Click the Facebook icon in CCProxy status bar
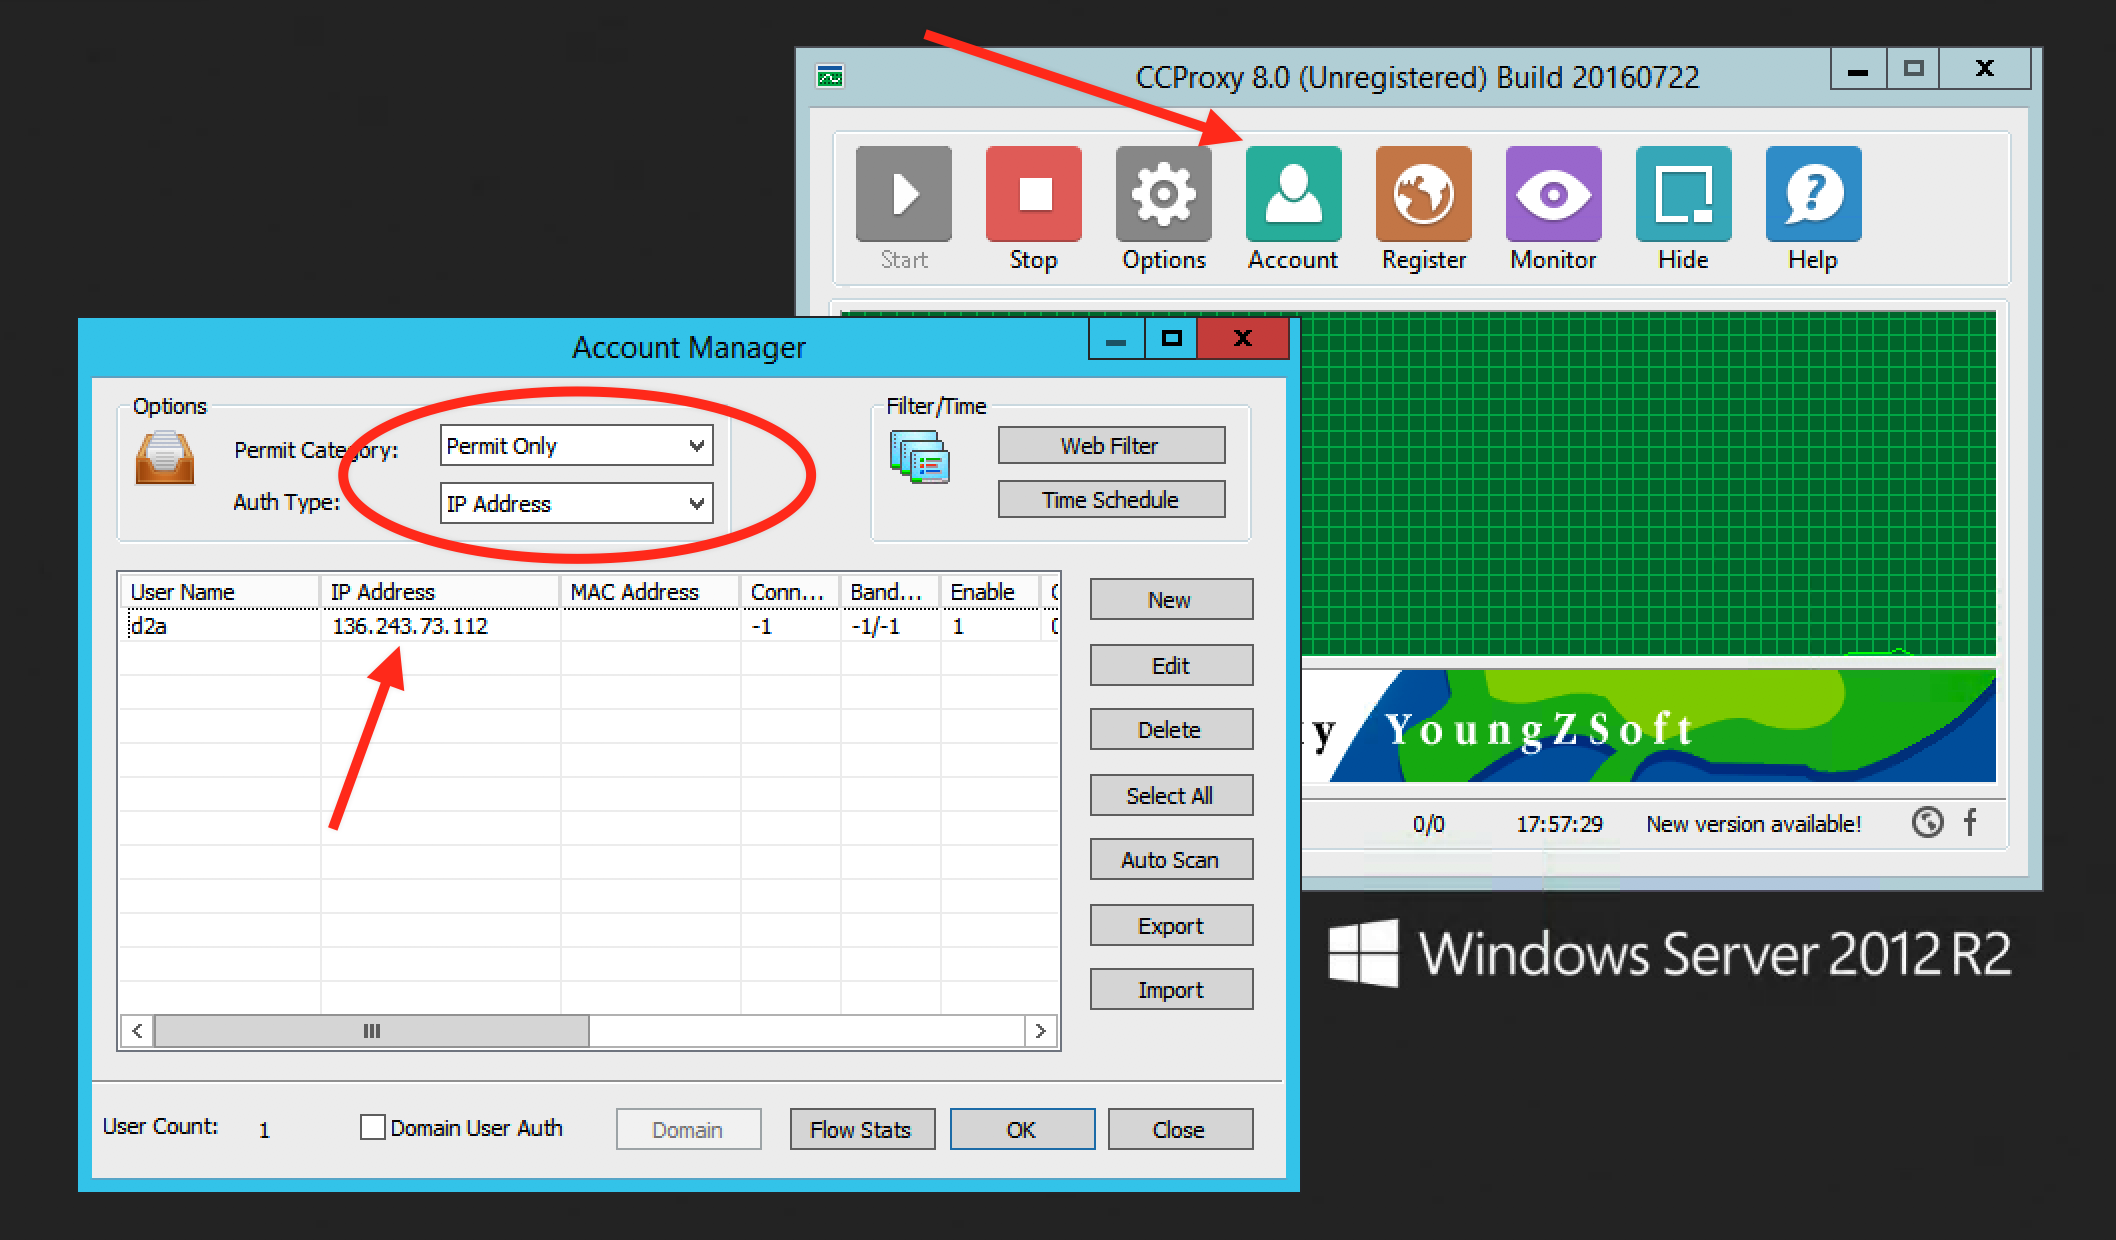 [x=1970, y=822]
